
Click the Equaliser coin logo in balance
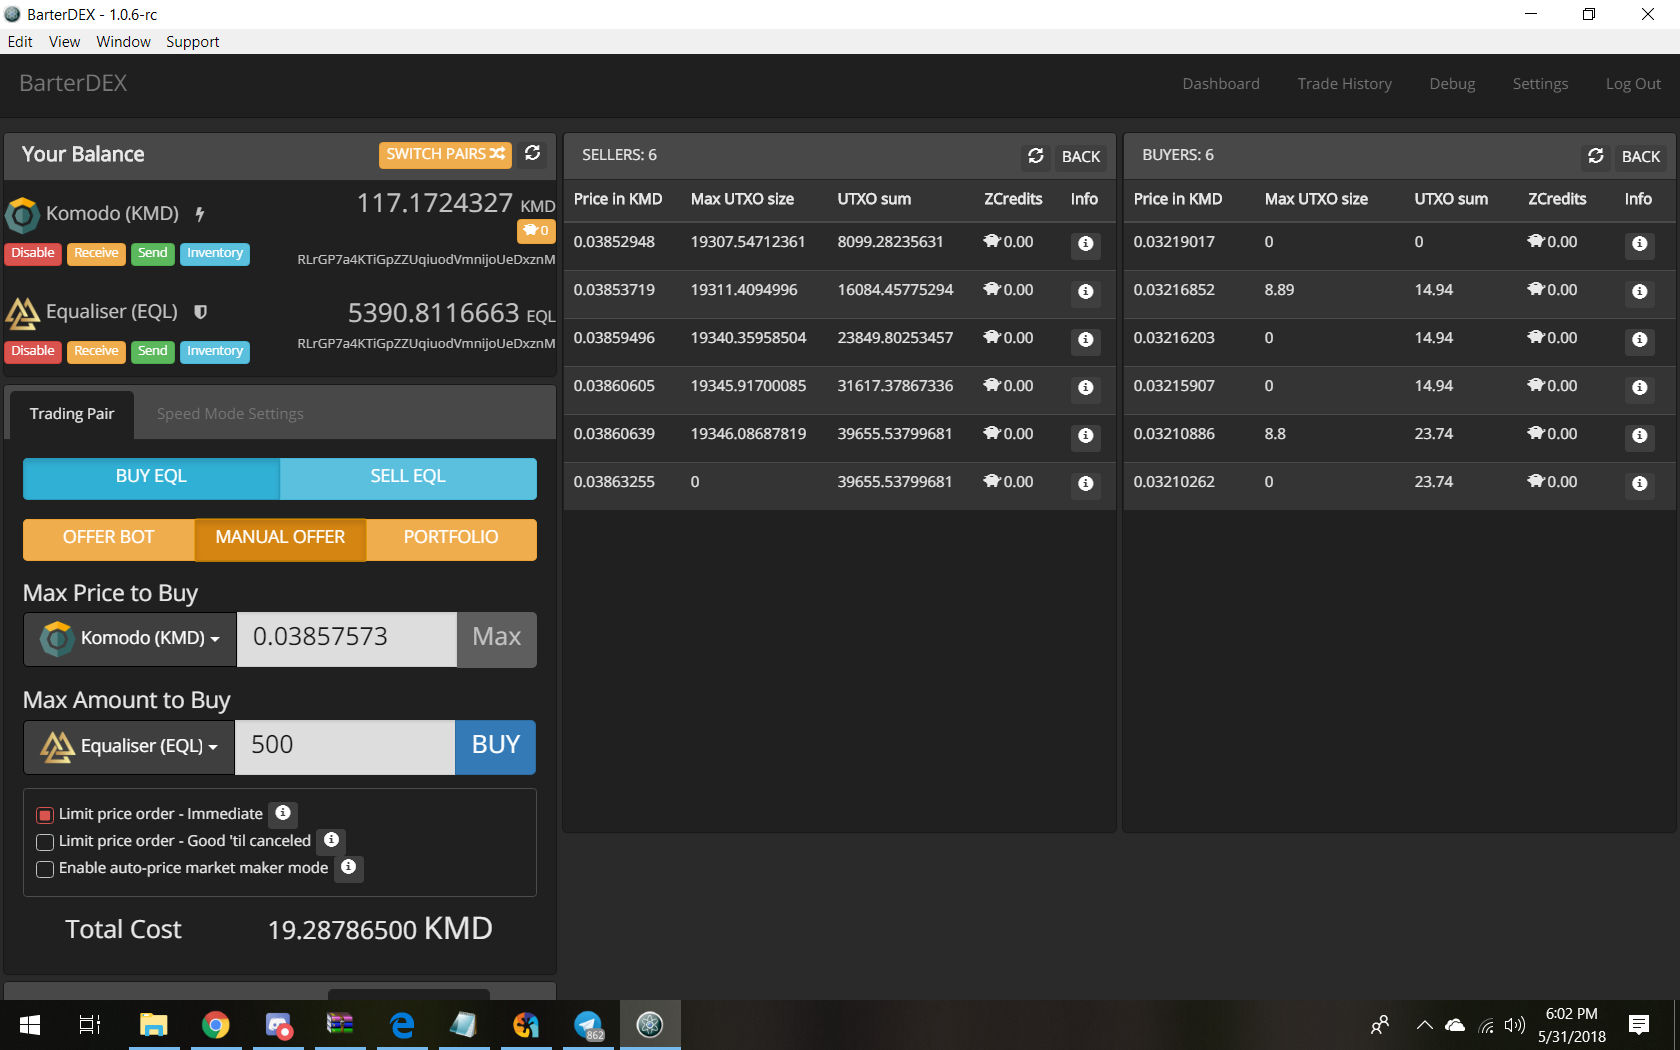(x=22, y=313)
